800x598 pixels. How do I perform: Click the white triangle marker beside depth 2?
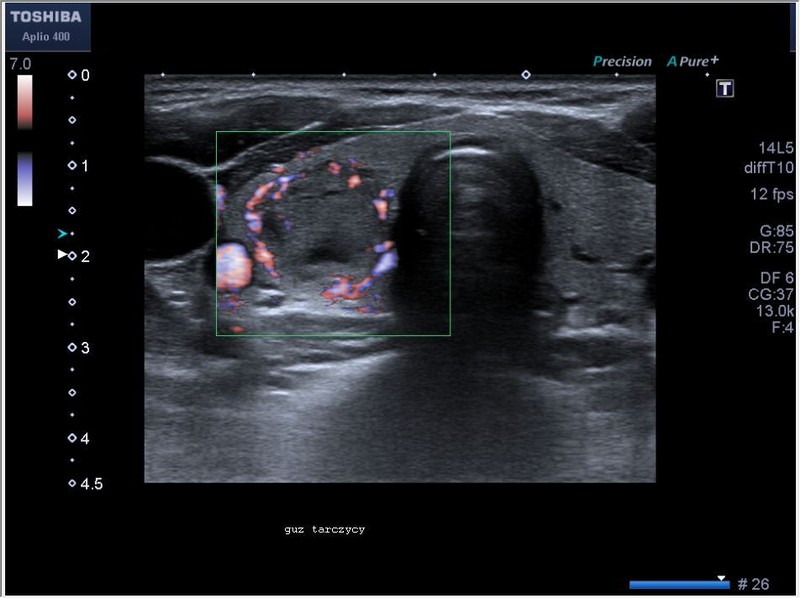point(62,254)
